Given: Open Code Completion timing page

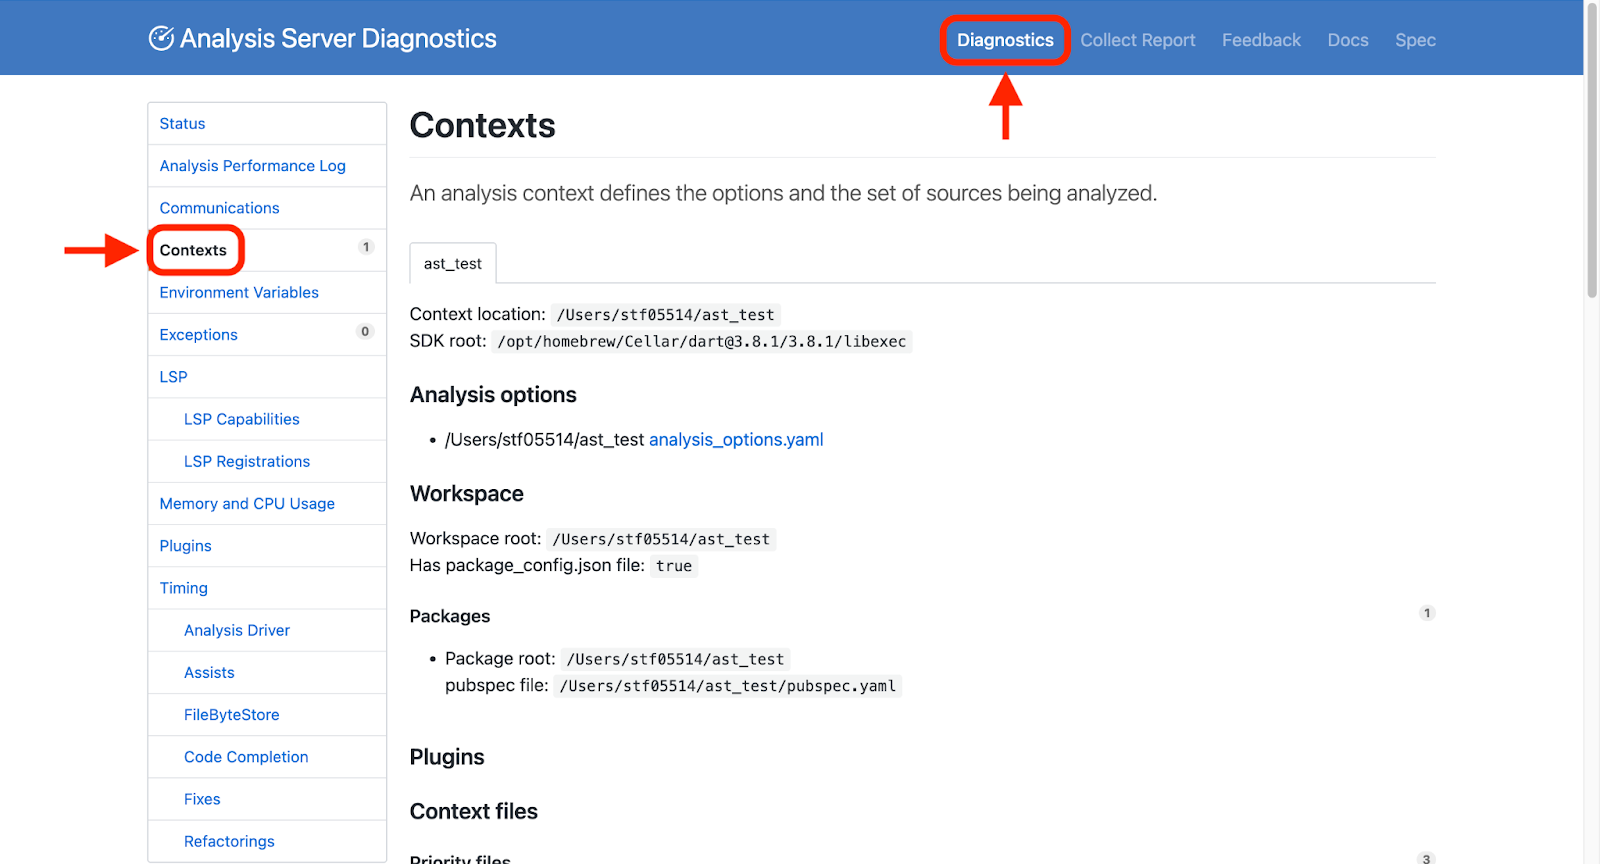Looking at the screenshot, I should click(246, 757).
